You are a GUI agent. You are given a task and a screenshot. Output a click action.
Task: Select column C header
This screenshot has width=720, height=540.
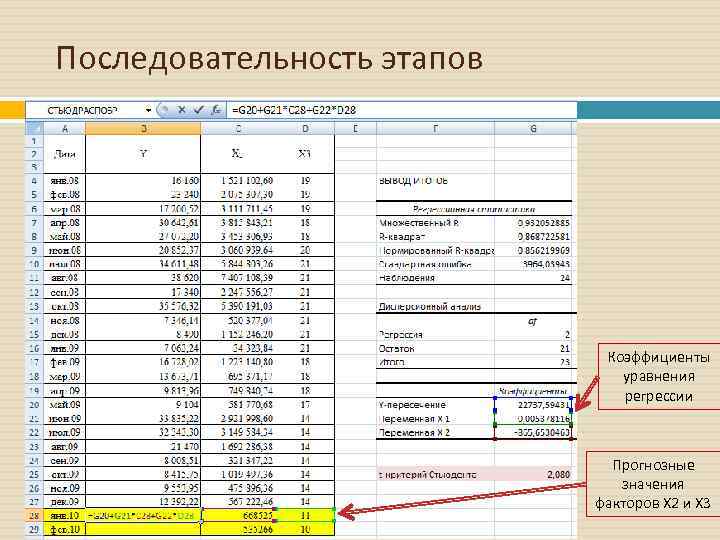238,129
